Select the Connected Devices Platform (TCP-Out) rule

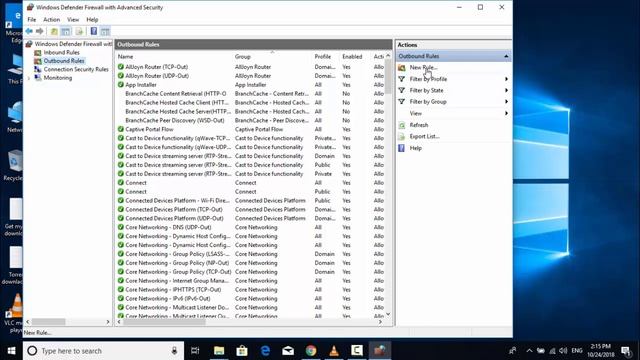pyautogui.click(x=174, y=209)
